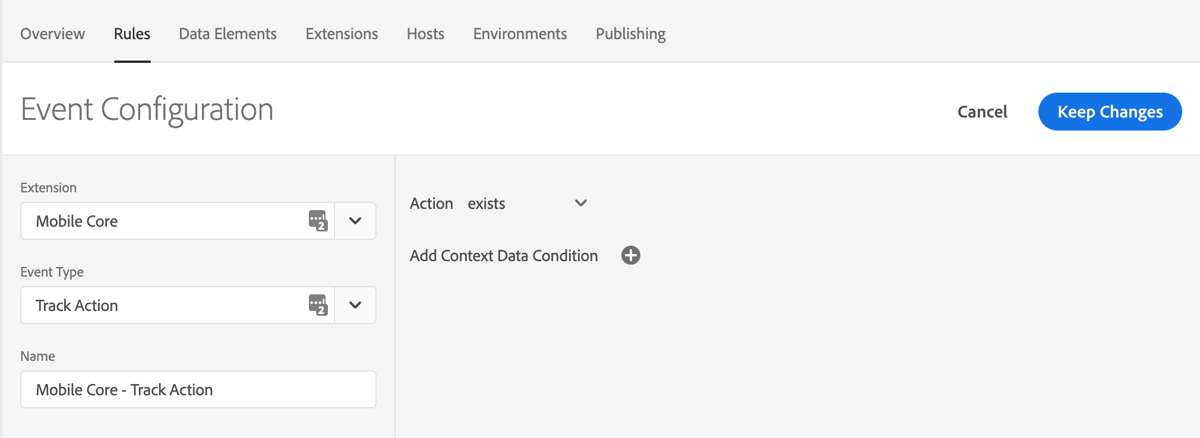Open the Data Elements tab
Viewport: 1200px width, 438px height.
point(228,34)
